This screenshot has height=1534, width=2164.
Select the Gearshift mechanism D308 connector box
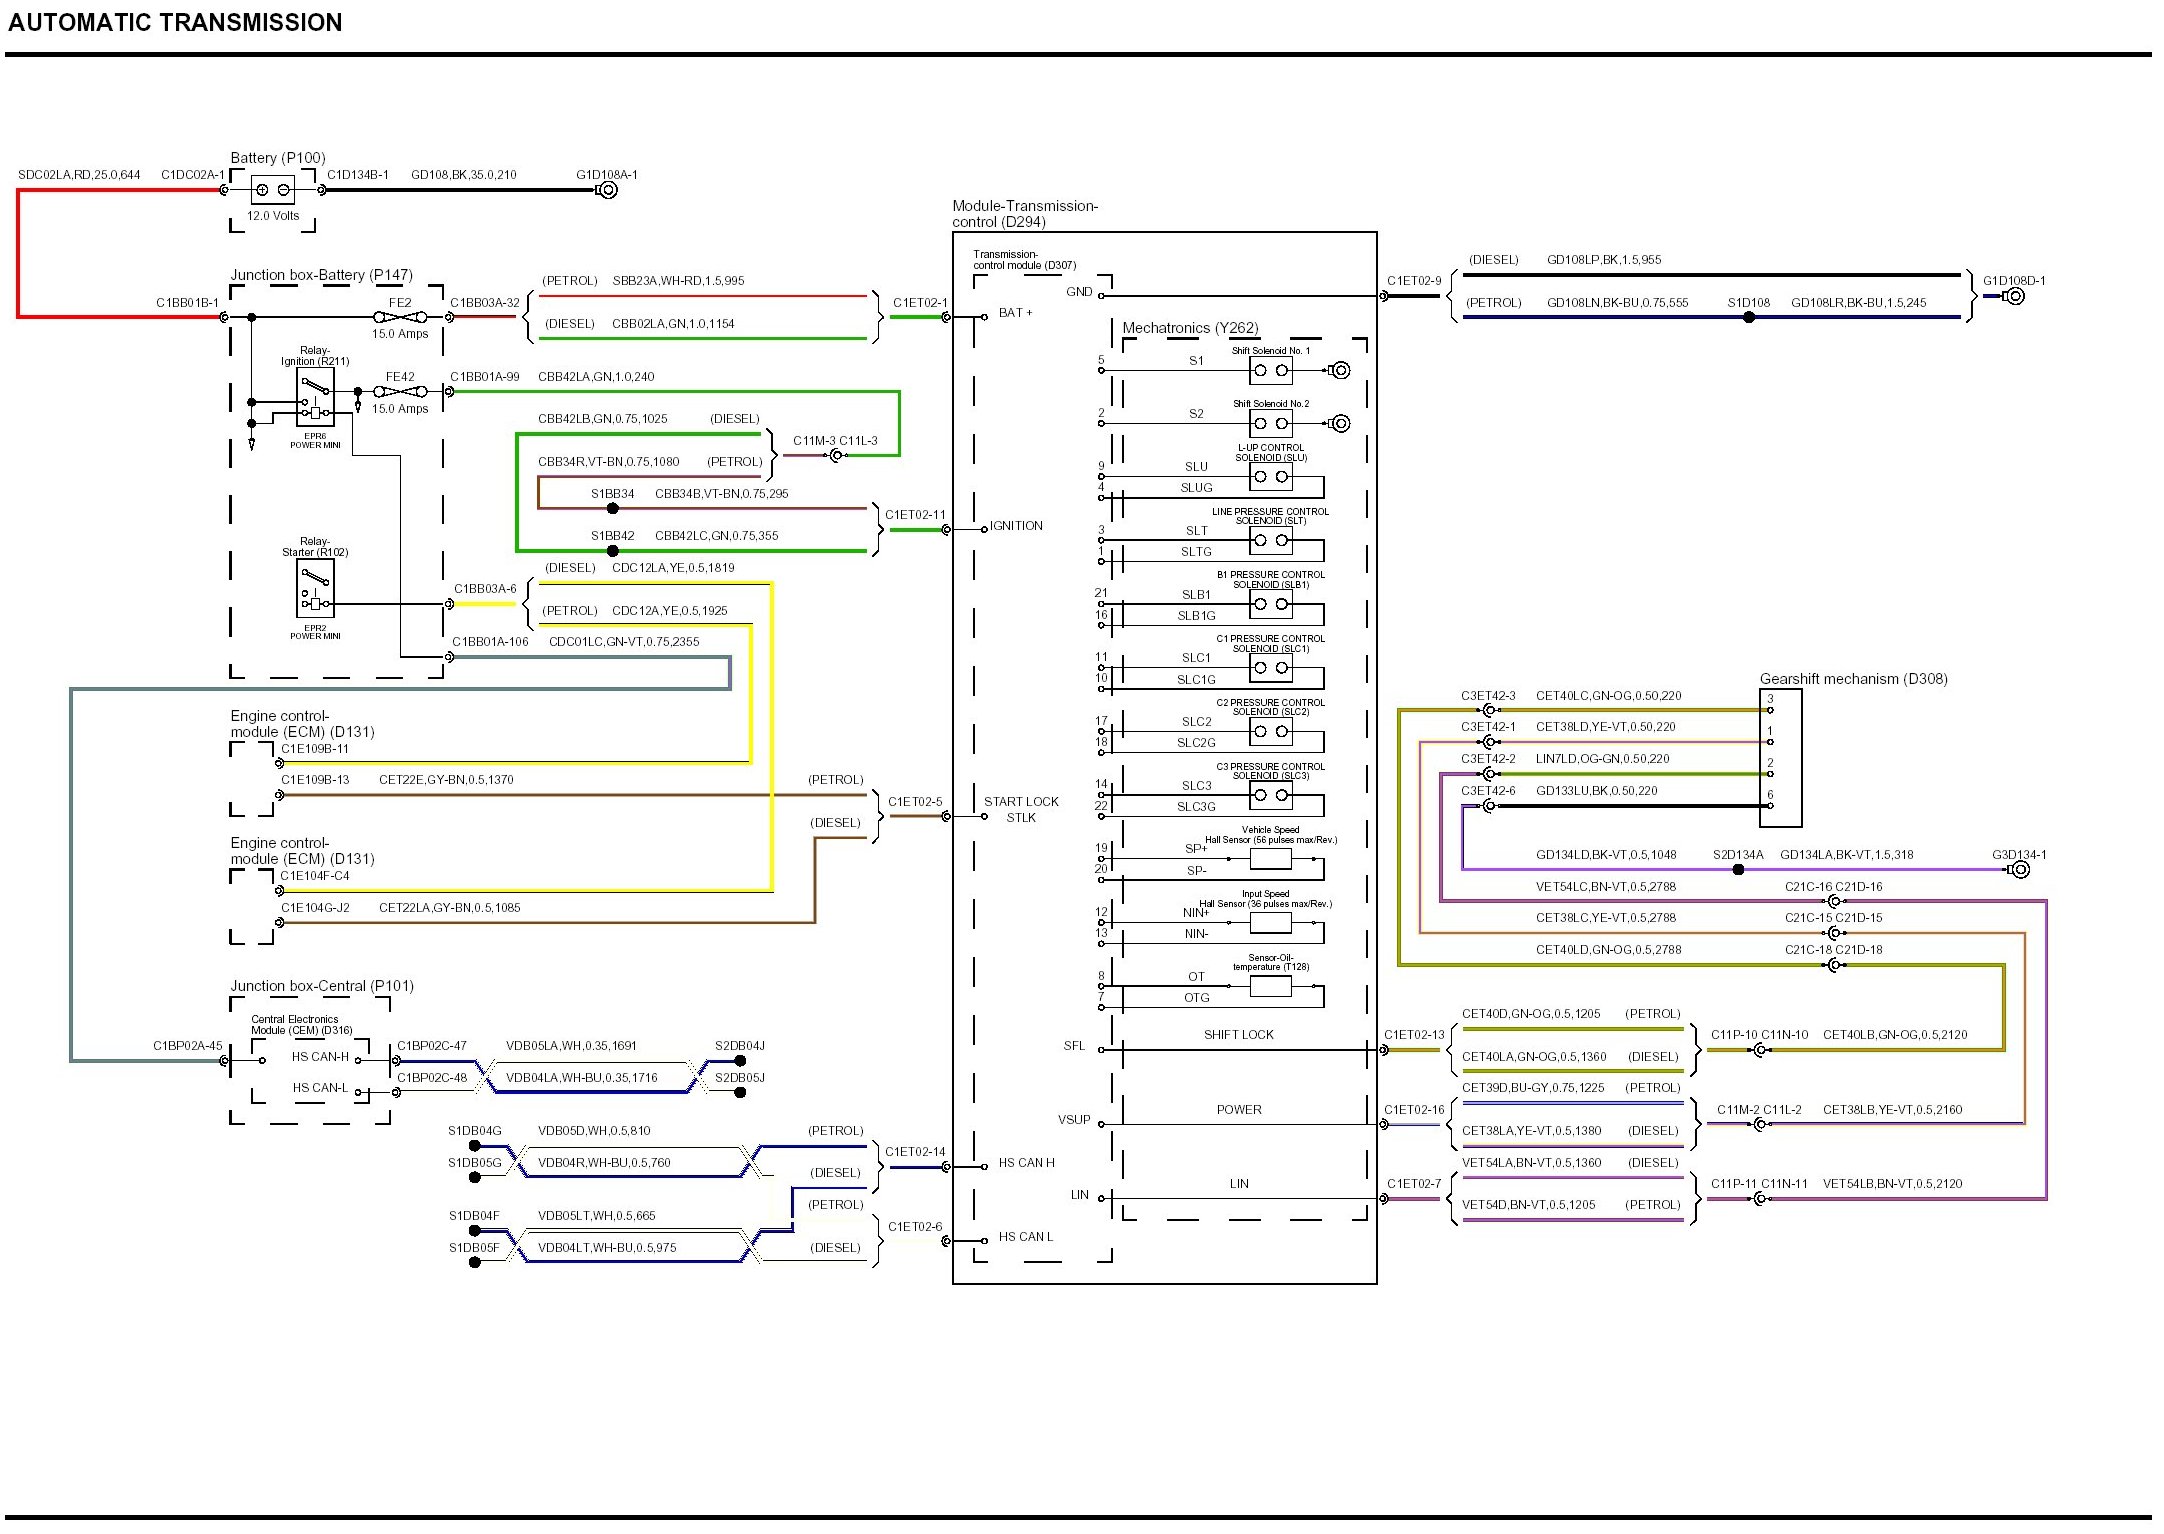tap(1780, 758)
